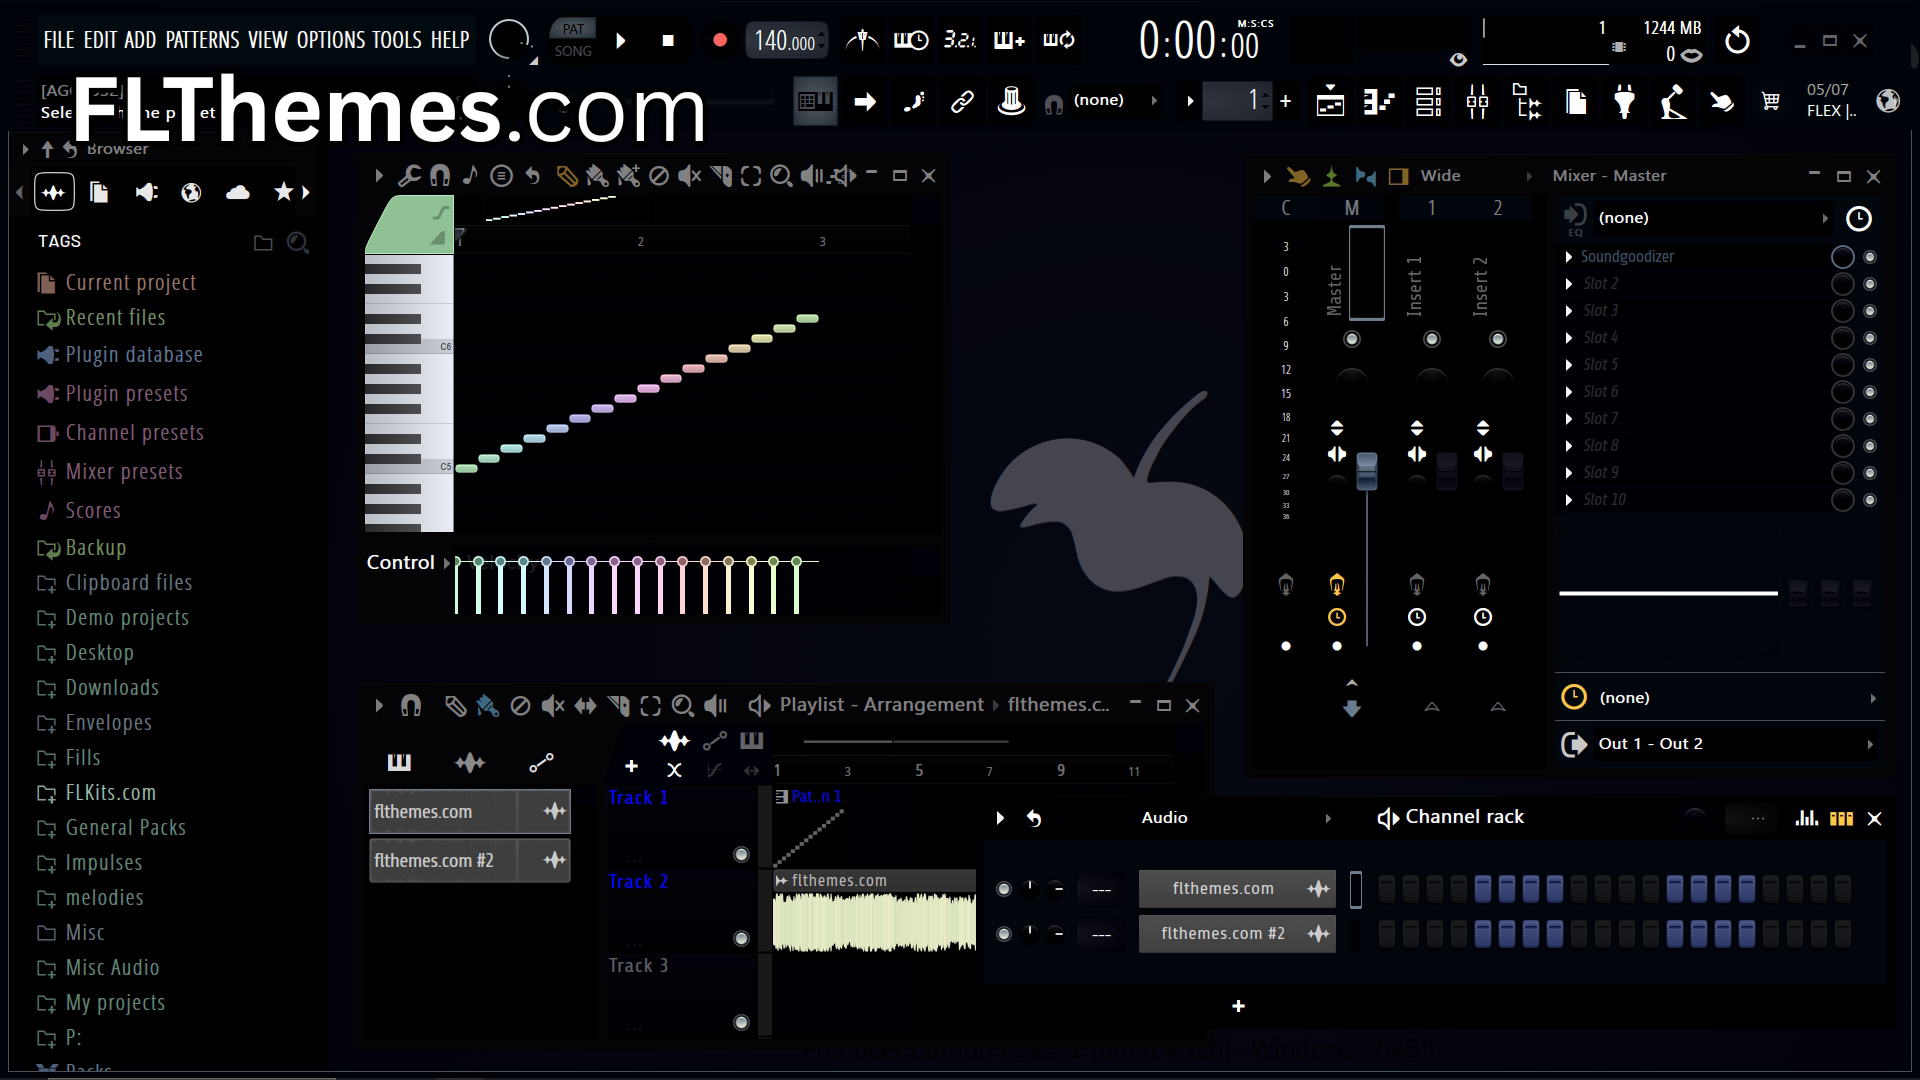
Task: Open the flthemes.com channel button
Action: click(x=1237, y=888)
